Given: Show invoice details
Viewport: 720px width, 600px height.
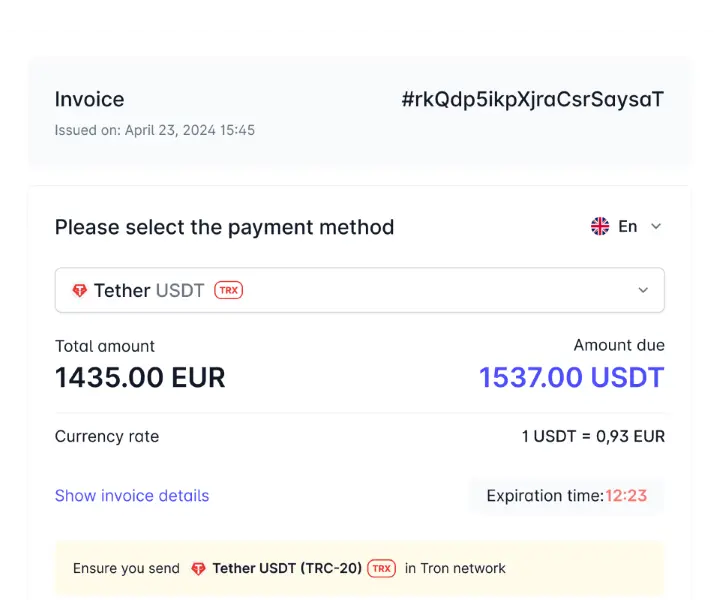Looking at the screenshot, I should coord(132,495).
